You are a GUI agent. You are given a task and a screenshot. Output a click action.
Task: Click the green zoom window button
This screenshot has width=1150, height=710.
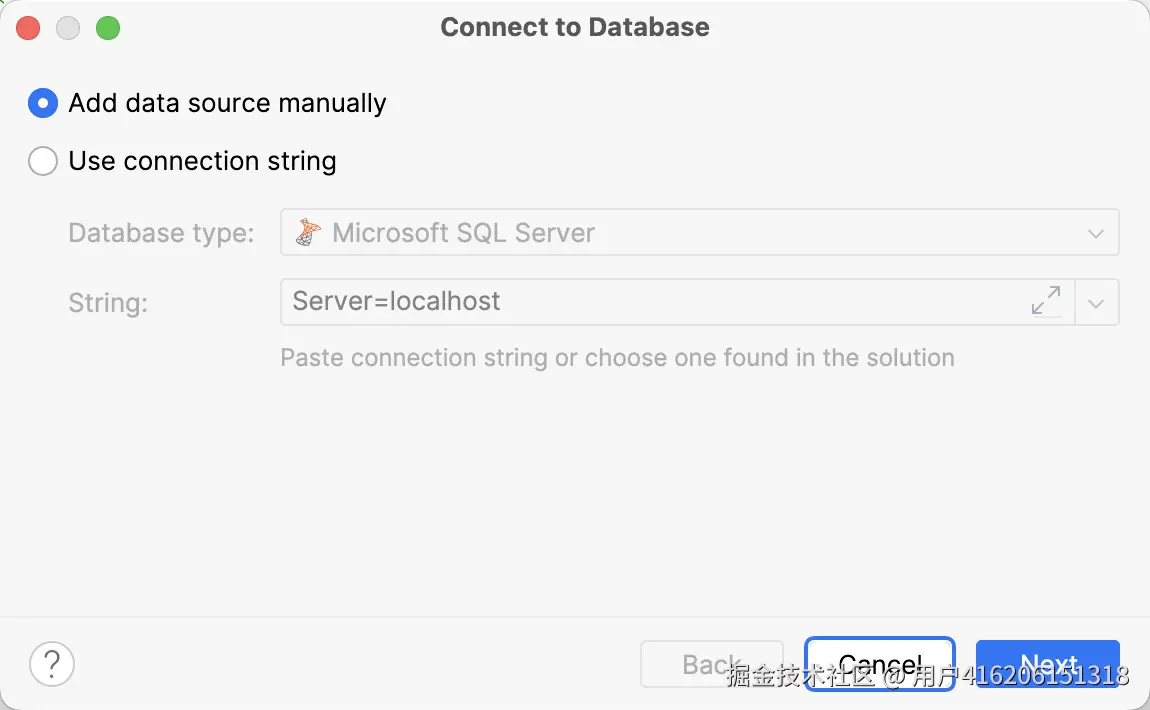(x=108, y=28)
